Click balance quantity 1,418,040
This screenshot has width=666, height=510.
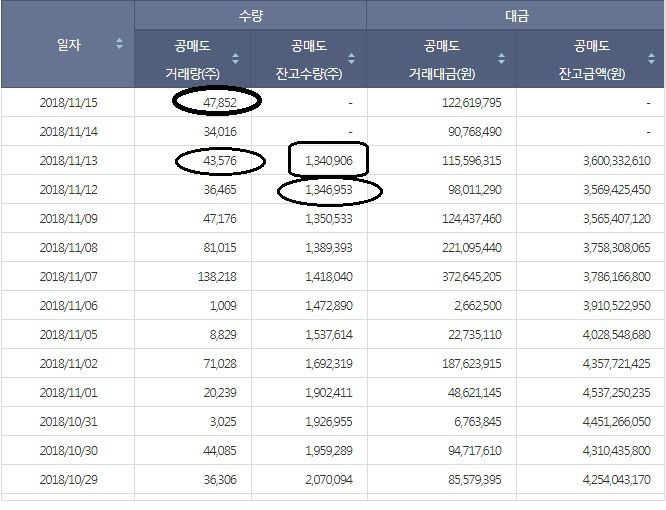point(329,276)
